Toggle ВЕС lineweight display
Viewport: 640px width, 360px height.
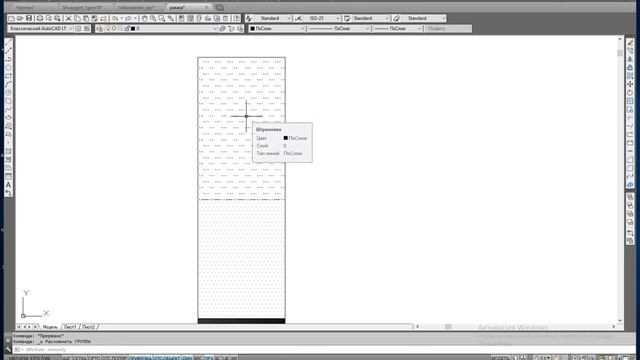(198, 358)
